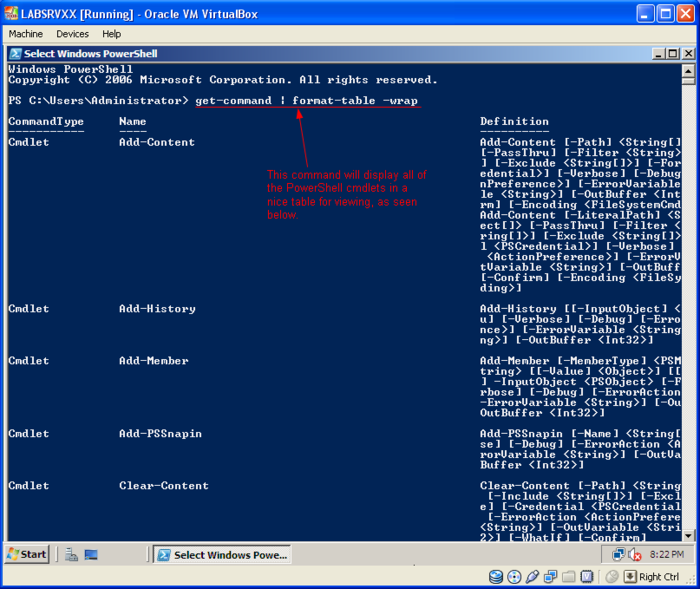Open the Devices menu
This screenshot has width=700, height=589.
[72, 34]
